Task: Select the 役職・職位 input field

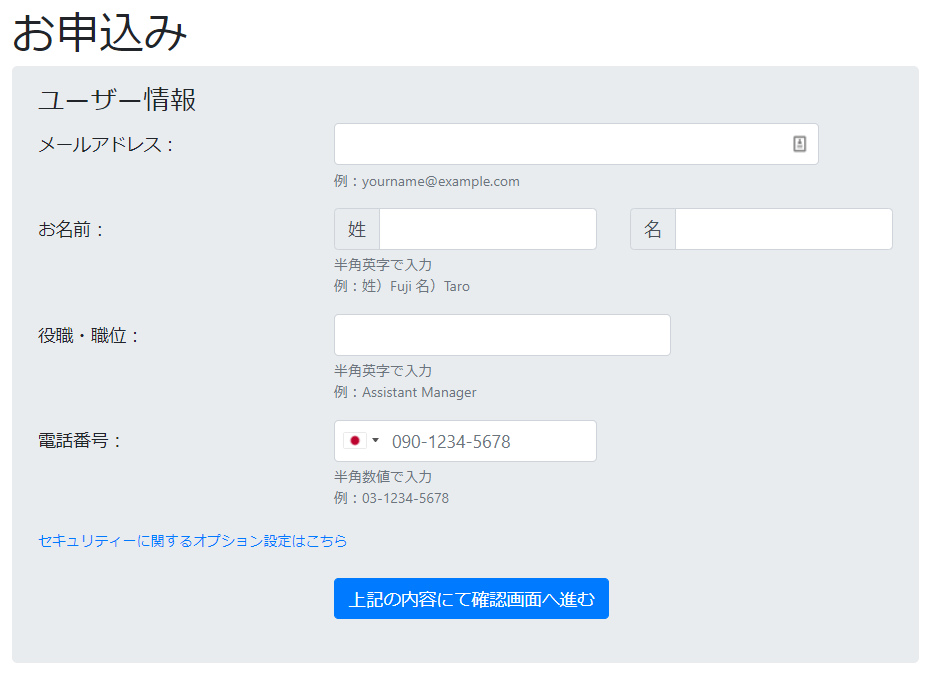Action: (502, 335)
